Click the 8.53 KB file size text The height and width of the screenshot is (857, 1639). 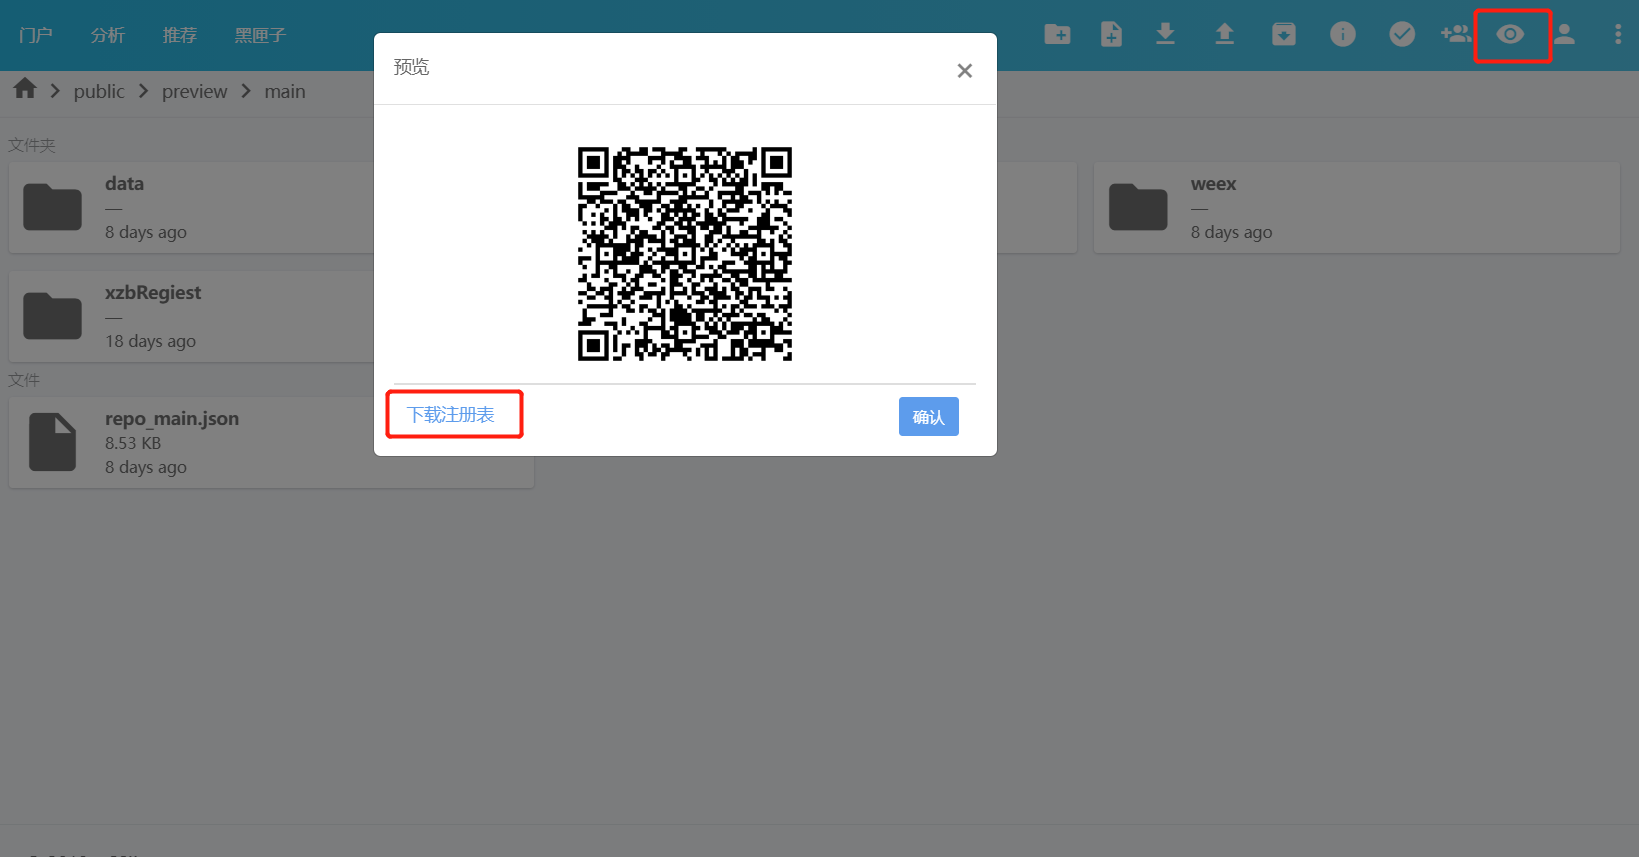133,443
